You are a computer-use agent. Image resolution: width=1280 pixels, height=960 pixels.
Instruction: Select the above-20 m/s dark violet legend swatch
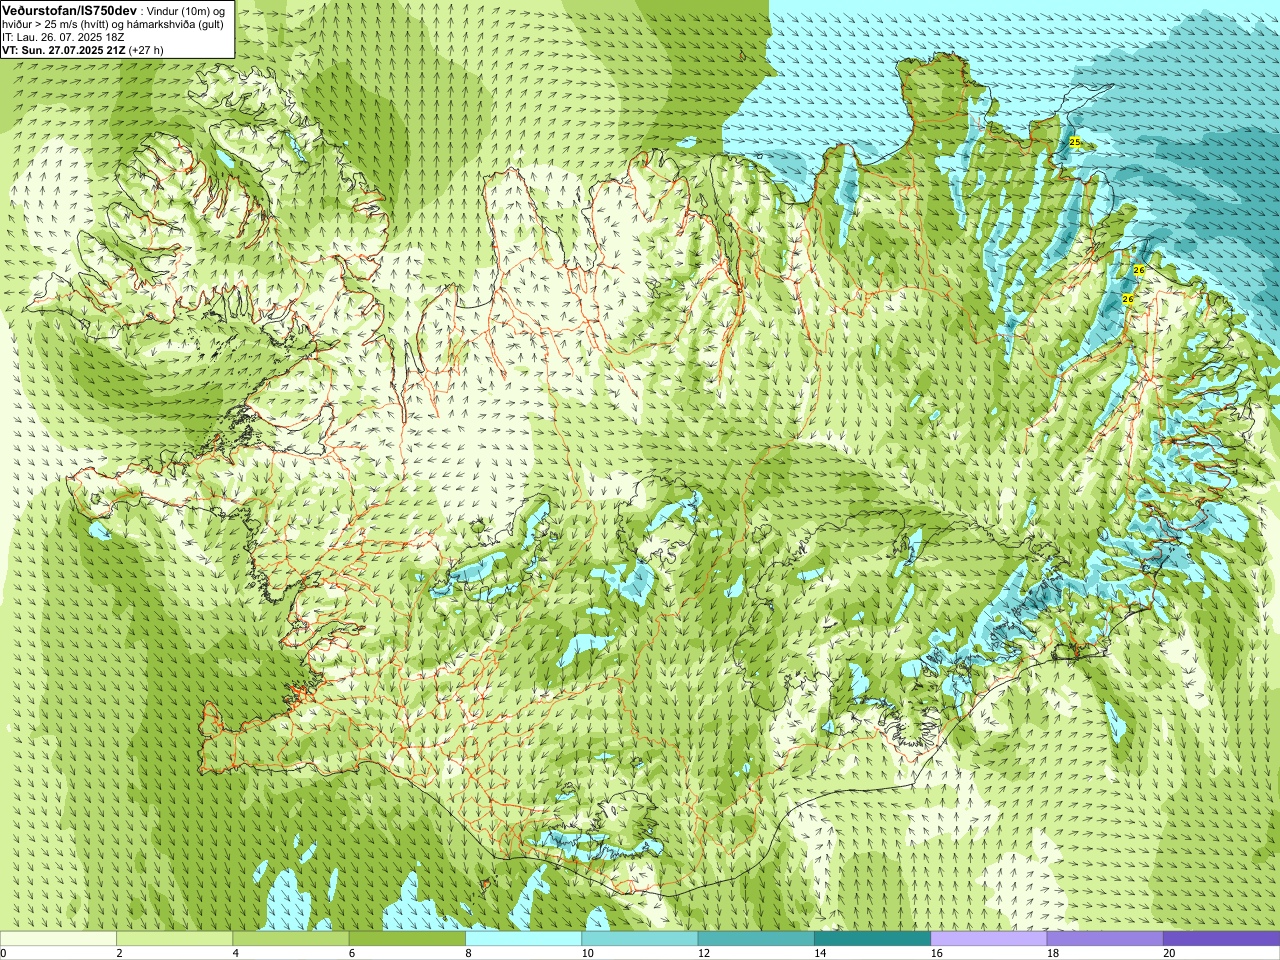(x=1221, y=939)
